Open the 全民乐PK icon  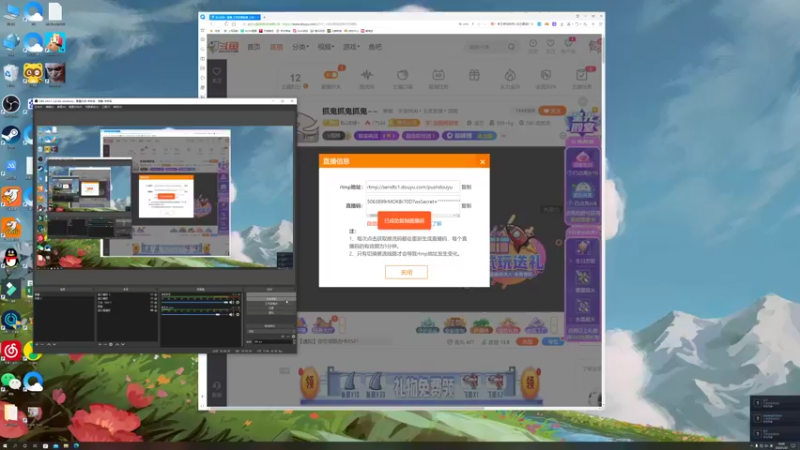pyautogui.click(x=545, y=76)
